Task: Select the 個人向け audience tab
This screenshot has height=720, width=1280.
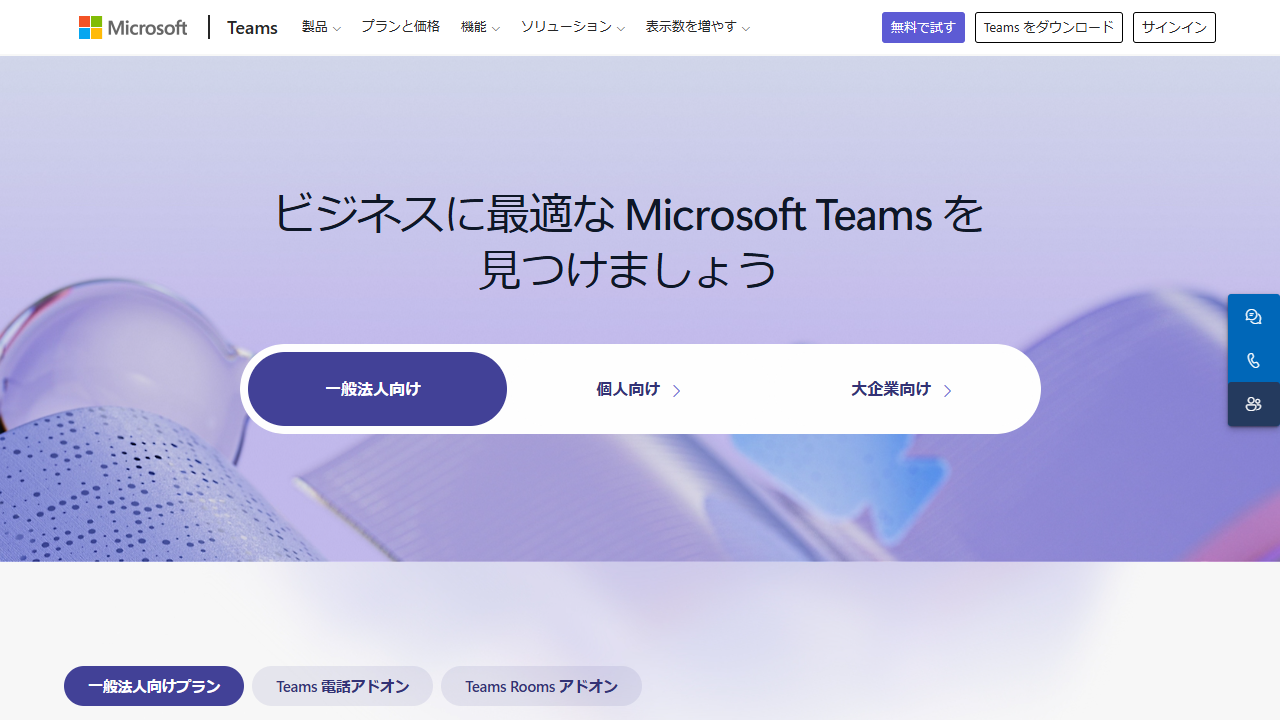Action: tap(638, 389)
